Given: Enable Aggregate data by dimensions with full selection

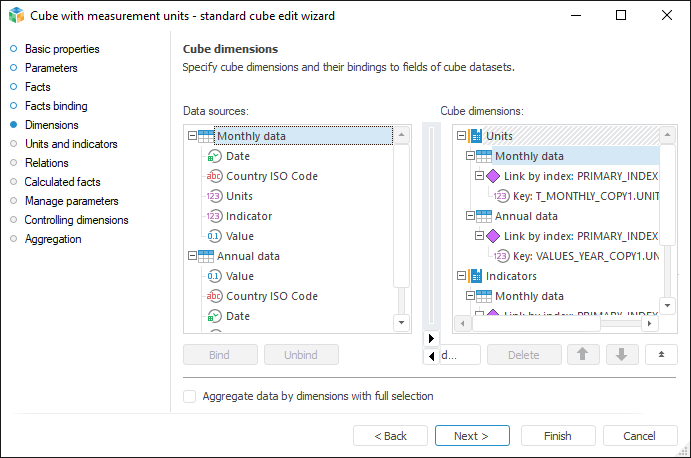Looking at the screenshot, I should coord(190,396).
